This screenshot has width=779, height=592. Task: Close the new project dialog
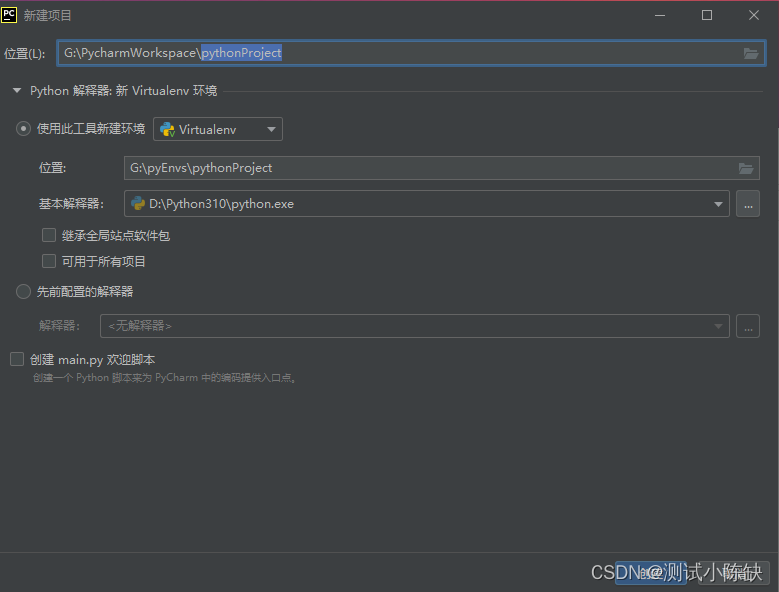(x=754, y=15)
